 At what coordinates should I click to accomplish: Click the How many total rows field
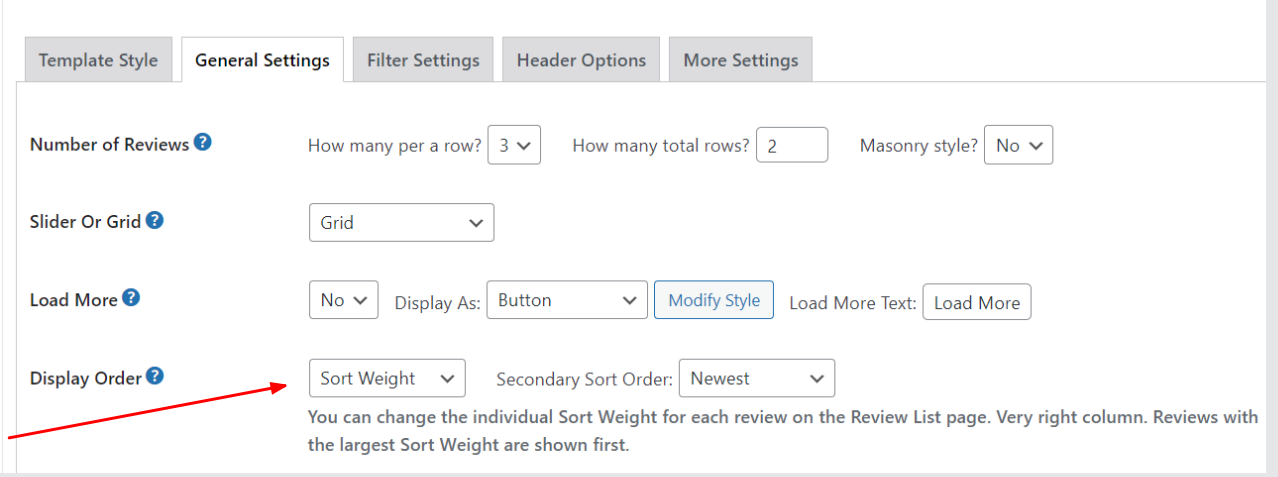coord(792,145)
